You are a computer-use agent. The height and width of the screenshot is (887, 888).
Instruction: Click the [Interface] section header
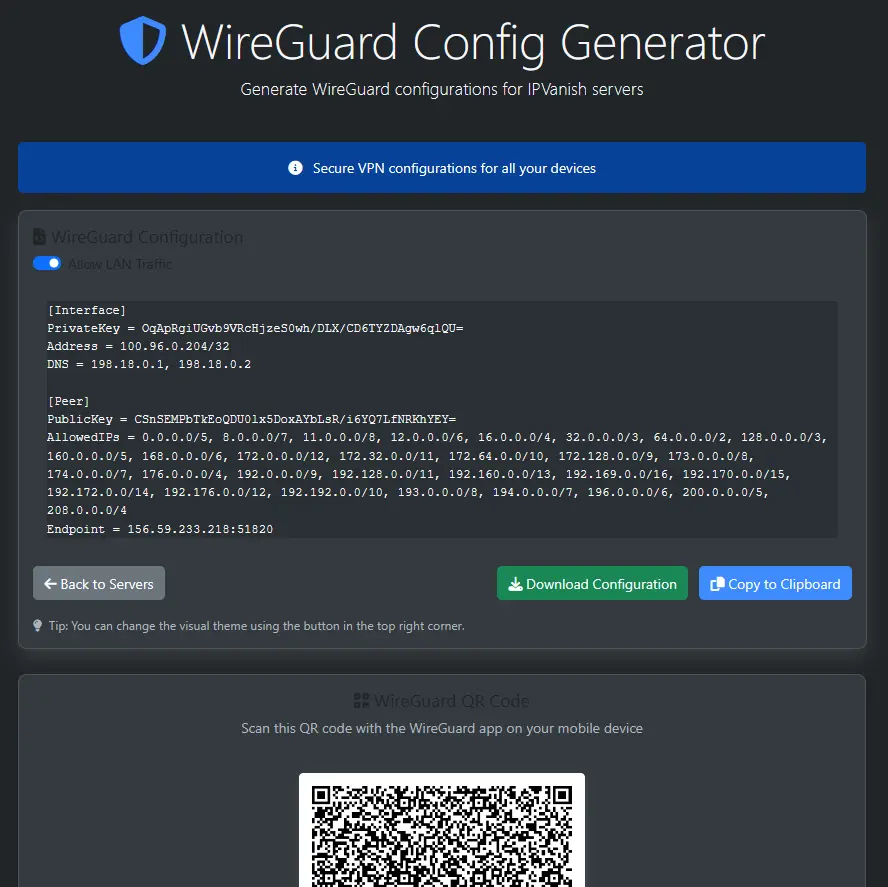click(x=87, y=310)
